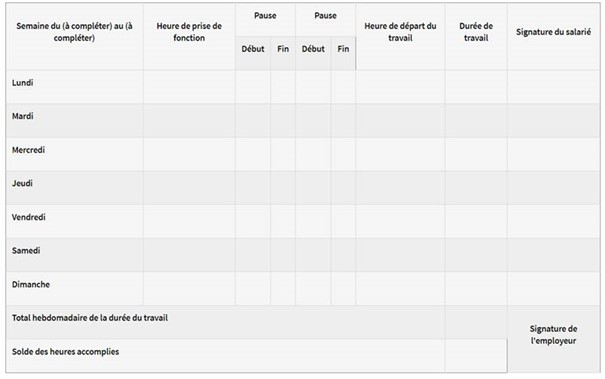Click the Semaine du (à compléter) header
Viewport: 605px width, 379px height.
74,32
